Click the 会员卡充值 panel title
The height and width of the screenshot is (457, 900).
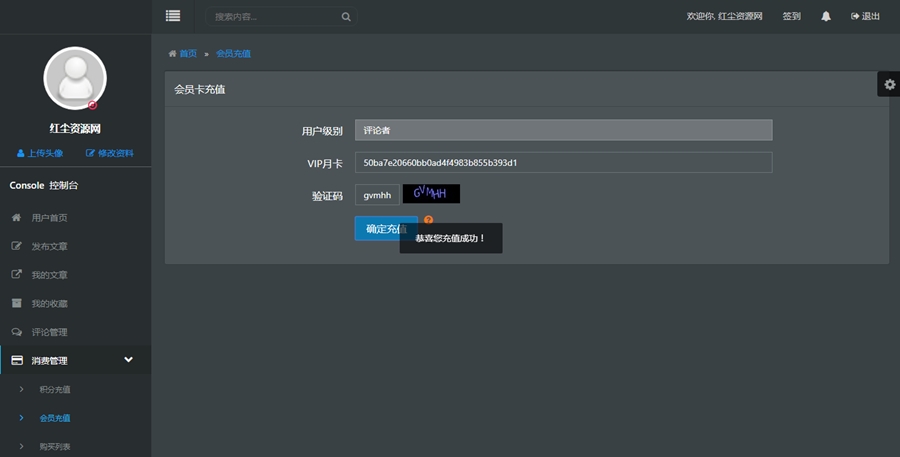tap(200, 90)
